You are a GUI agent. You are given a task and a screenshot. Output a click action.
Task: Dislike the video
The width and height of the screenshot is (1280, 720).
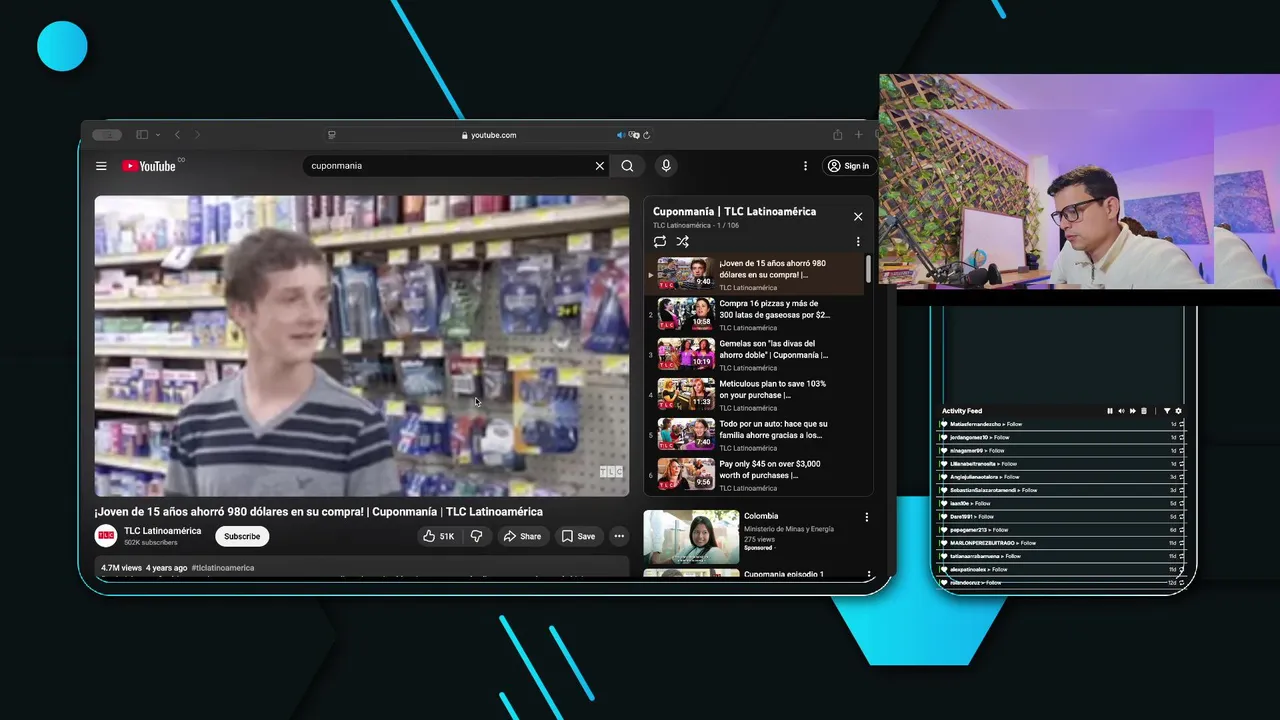(477, 536)
